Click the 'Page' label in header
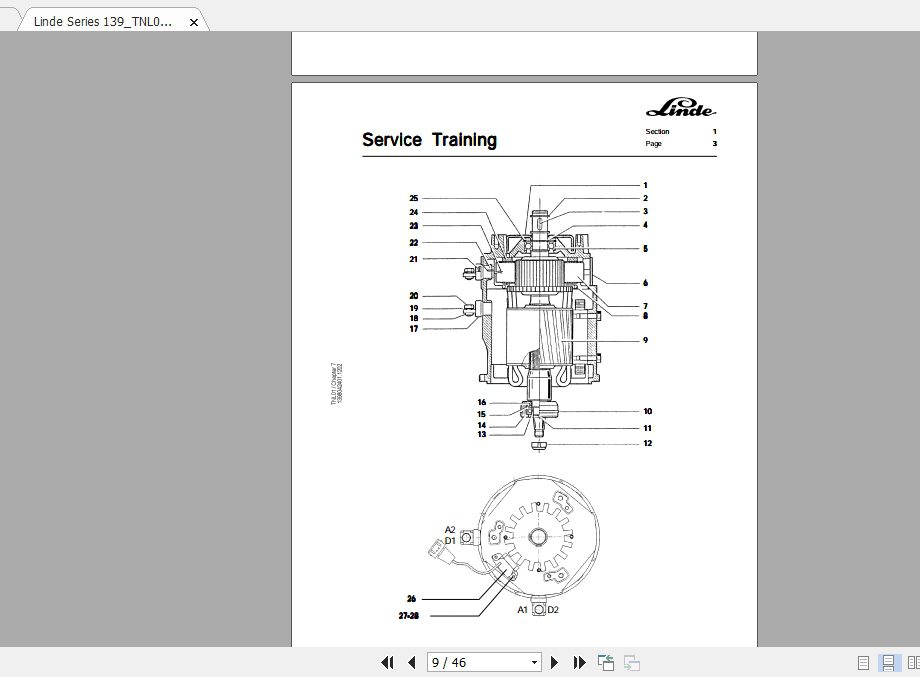 pos(653,143)
